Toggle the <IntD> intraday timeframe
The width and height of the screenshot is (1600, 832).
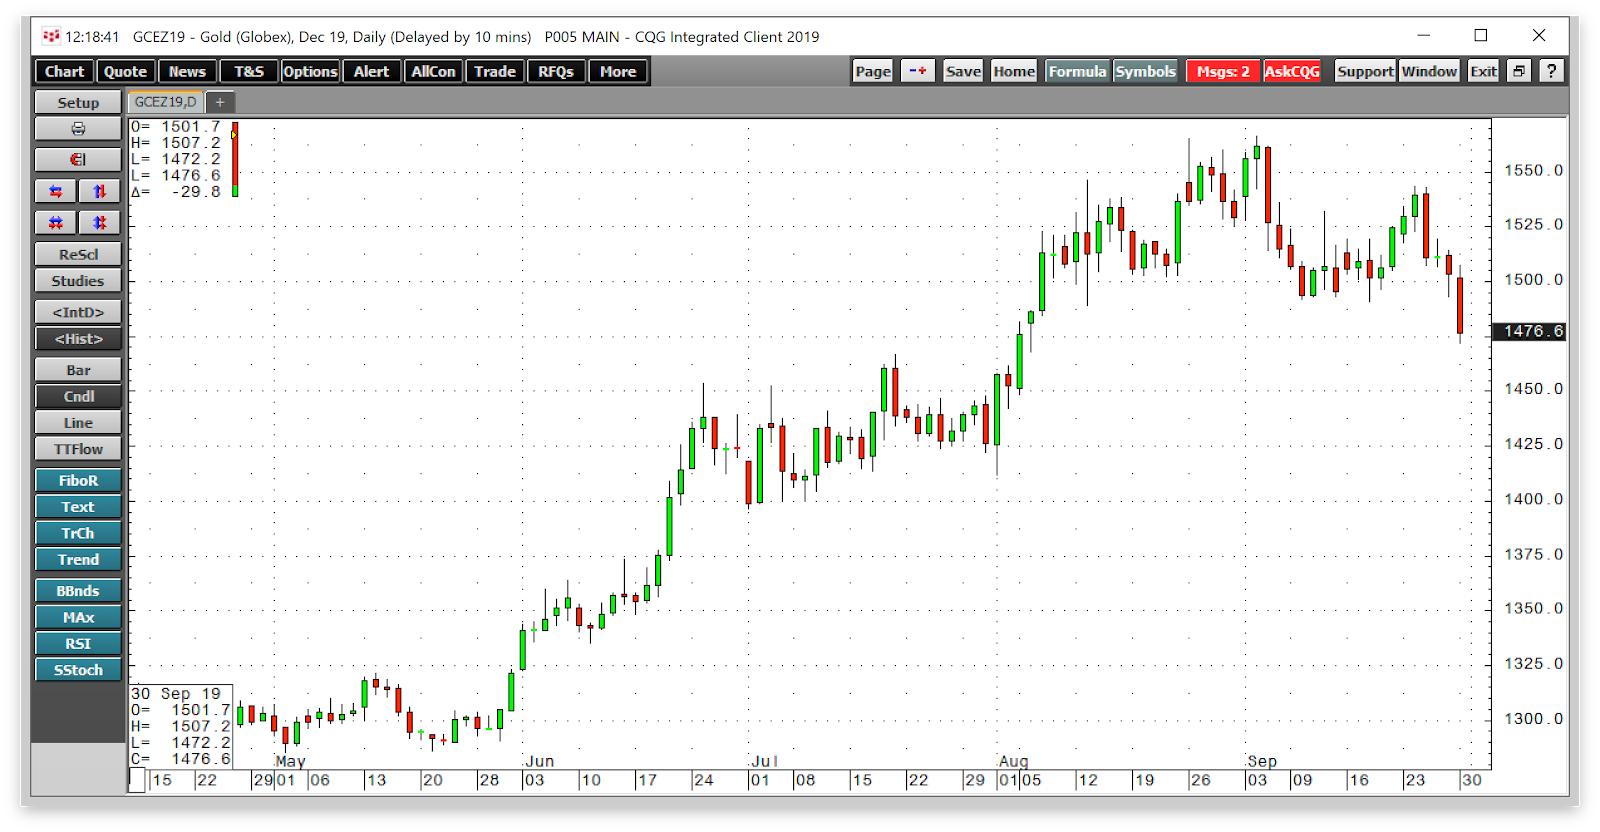(x=78, y=312)
